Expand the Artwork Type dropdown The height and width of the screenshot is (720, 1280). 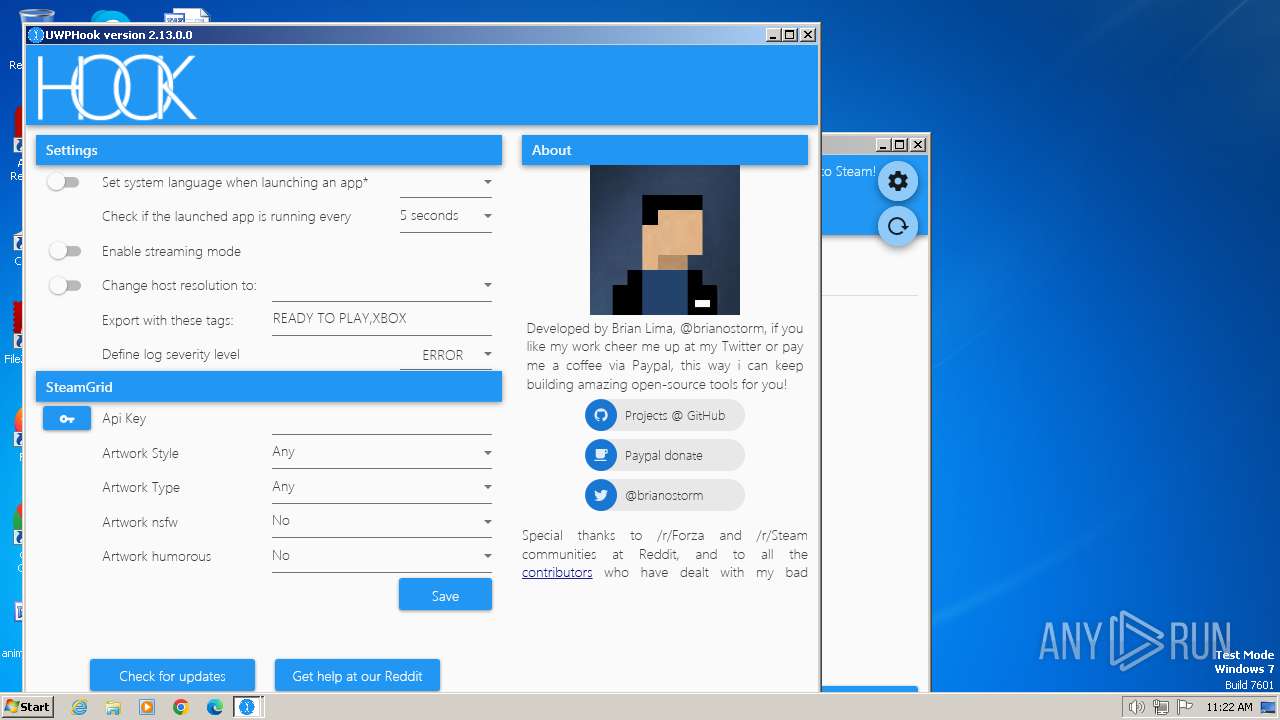point(382,487)
